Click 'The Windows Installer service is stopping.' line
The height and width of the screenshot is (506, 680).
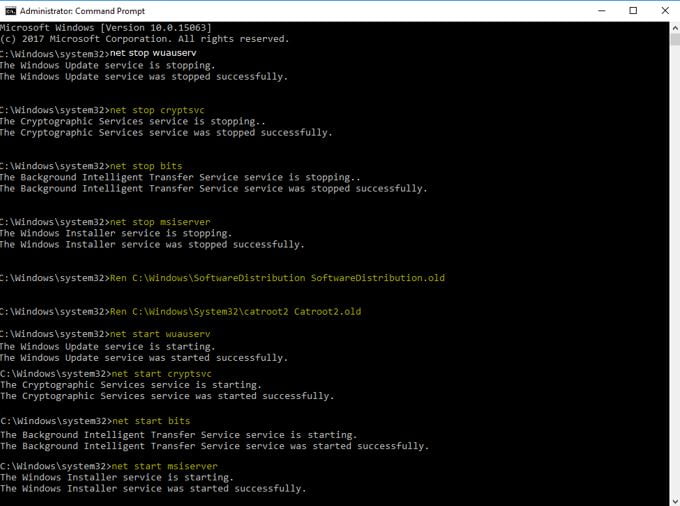[x=116, y=233]
